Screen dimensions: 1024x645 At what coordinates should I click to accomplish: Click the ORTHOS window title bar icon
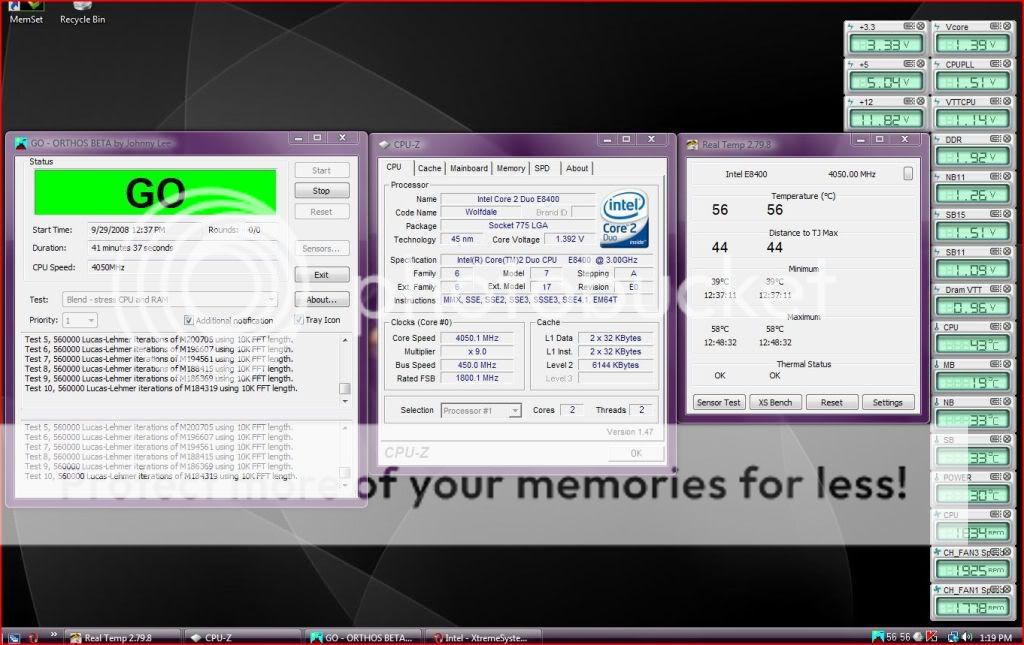tap(21, 143)
